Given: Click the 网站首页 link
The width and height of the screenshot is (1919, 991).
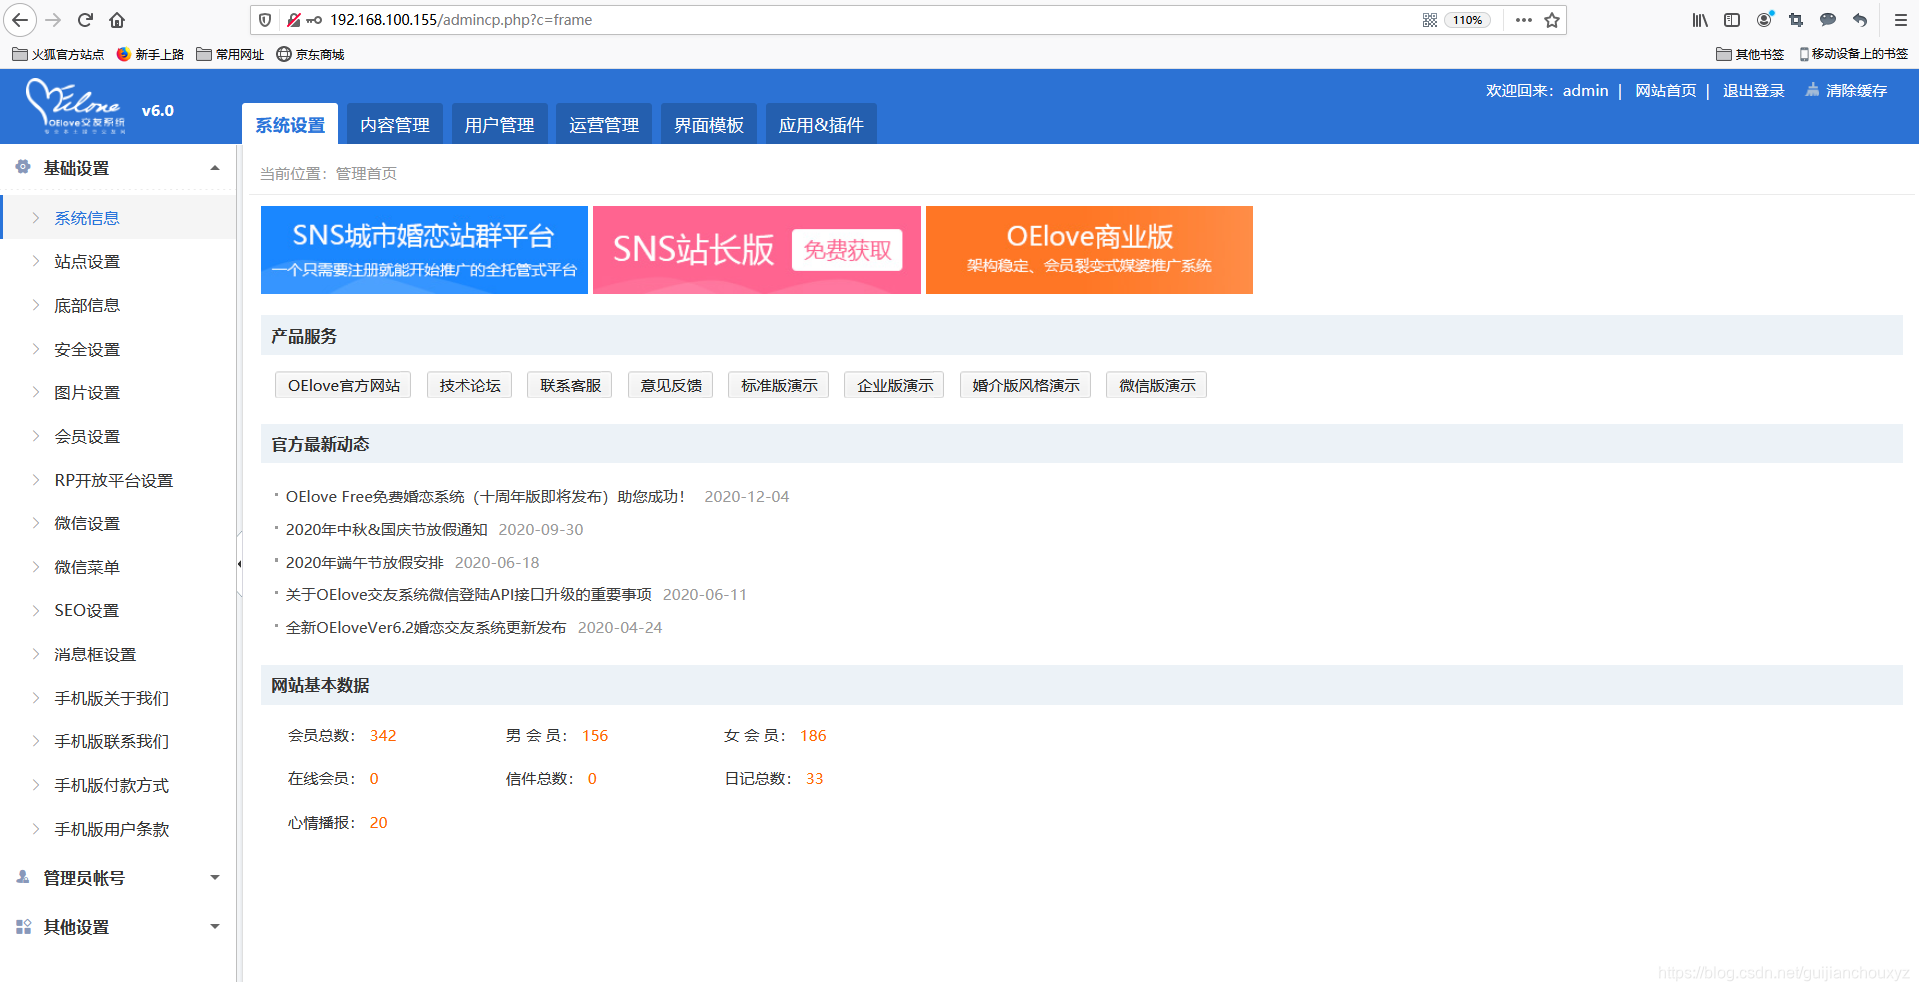Looking at the screenshot, I should pos(1665,90).
